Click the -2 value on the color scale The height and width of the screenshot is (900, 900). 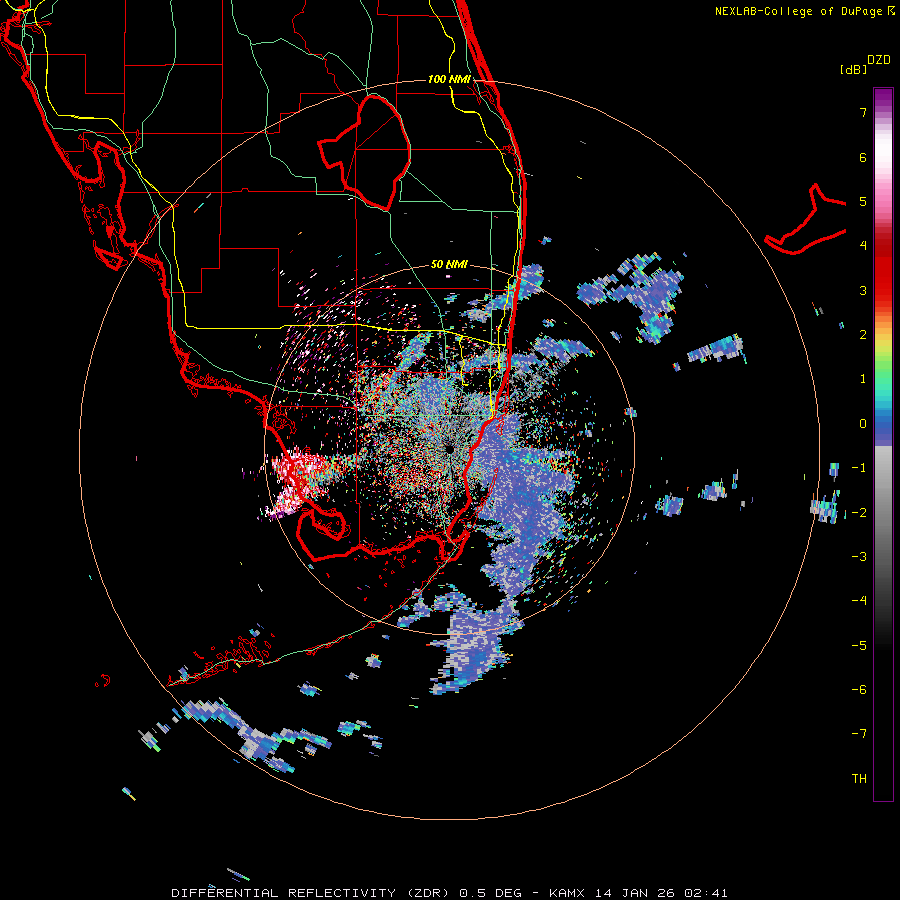pyautogui.click(x=859, y=512)
